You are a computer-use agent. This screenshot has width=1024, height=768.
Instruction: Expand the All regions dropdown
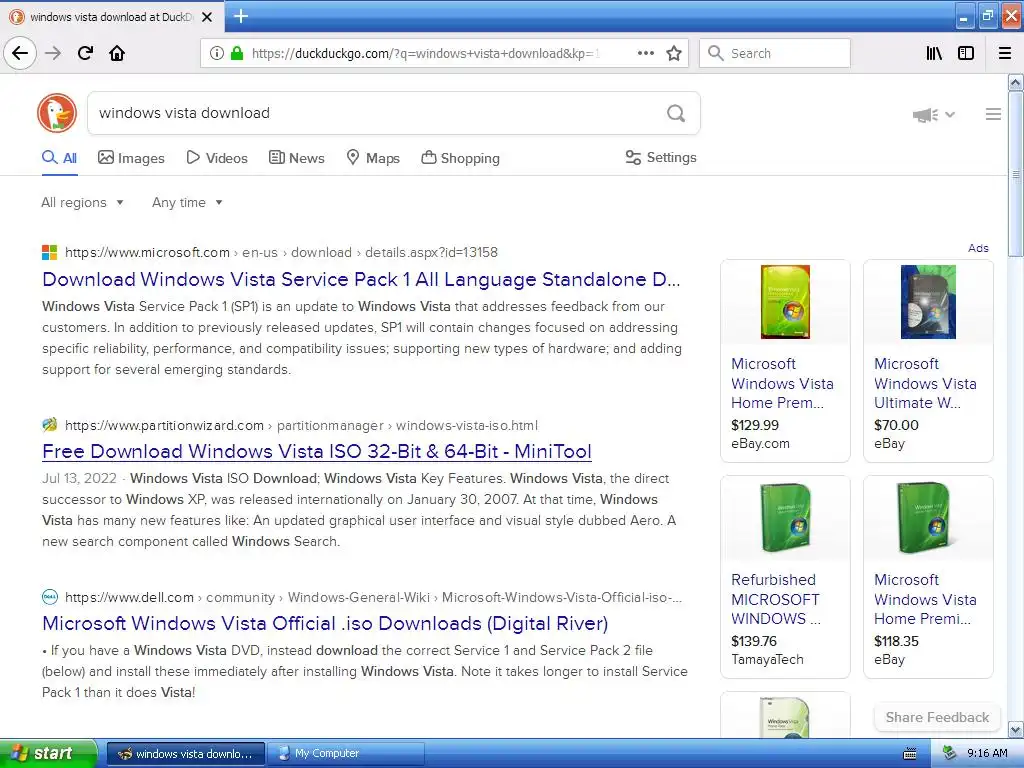click(82, 202)
